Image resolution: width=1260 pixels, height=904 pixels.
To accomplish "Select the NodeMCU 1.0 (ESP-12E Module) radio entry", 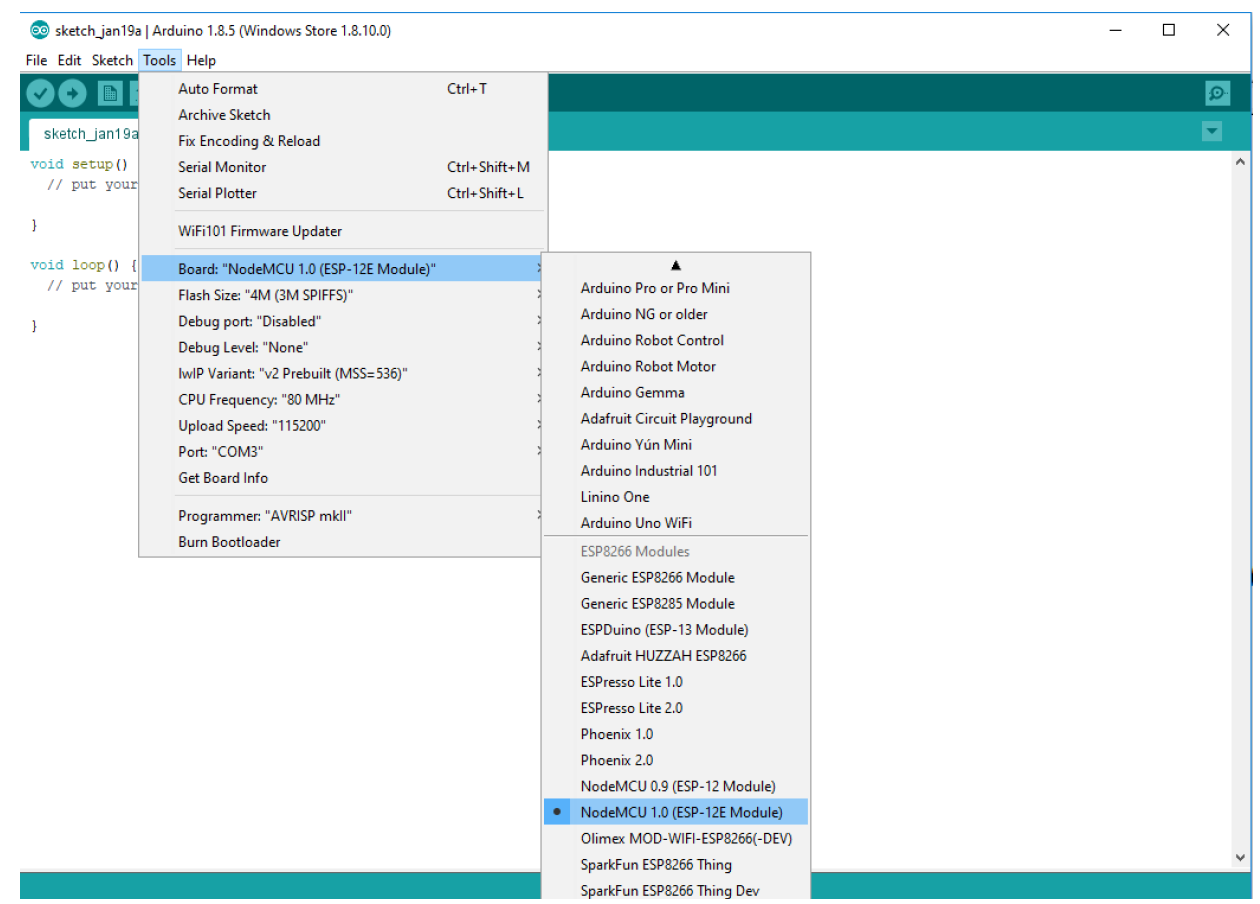I will tap(676, 812).
